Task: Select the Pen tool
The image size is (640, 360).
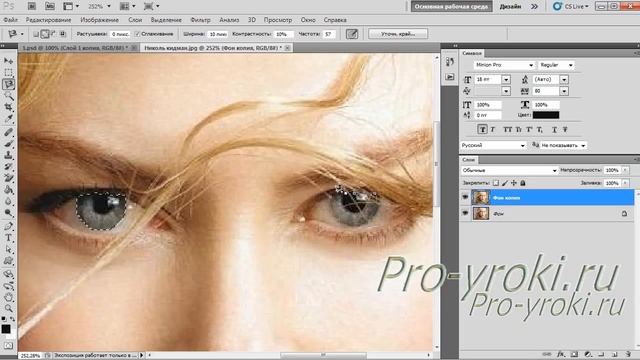Action: click(x=8, y=226)
